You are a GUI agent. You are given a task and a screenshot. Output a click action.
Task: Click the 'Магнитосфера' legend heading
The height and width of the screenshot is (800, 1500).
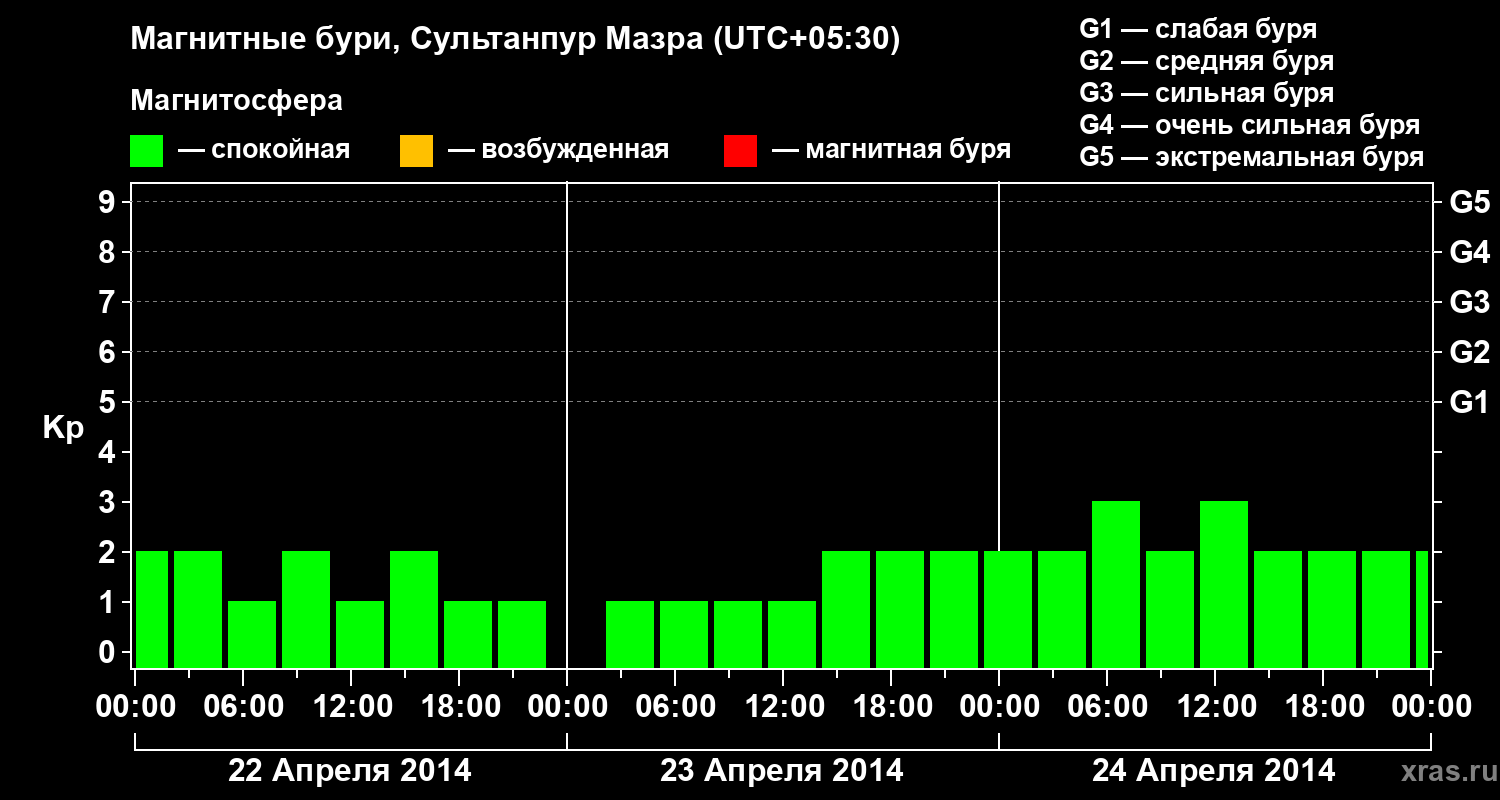(237, 101)
